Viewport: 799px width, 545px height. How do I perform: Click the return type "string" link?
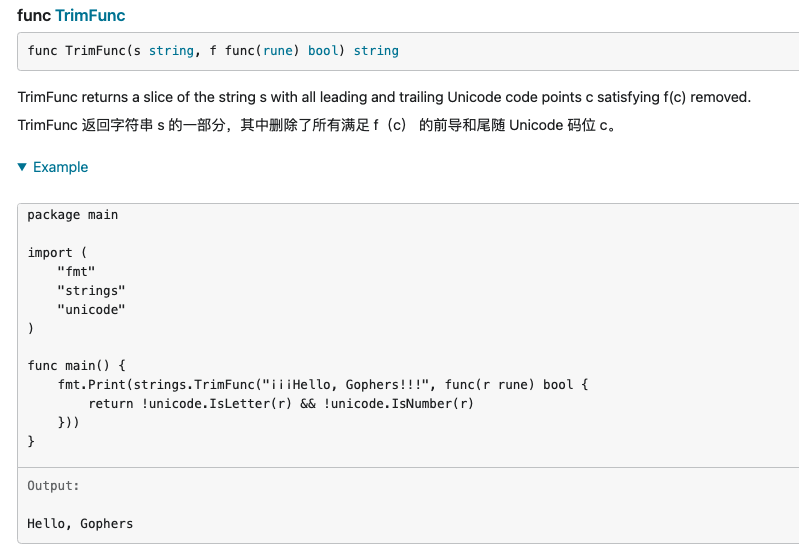click(376, 50)
